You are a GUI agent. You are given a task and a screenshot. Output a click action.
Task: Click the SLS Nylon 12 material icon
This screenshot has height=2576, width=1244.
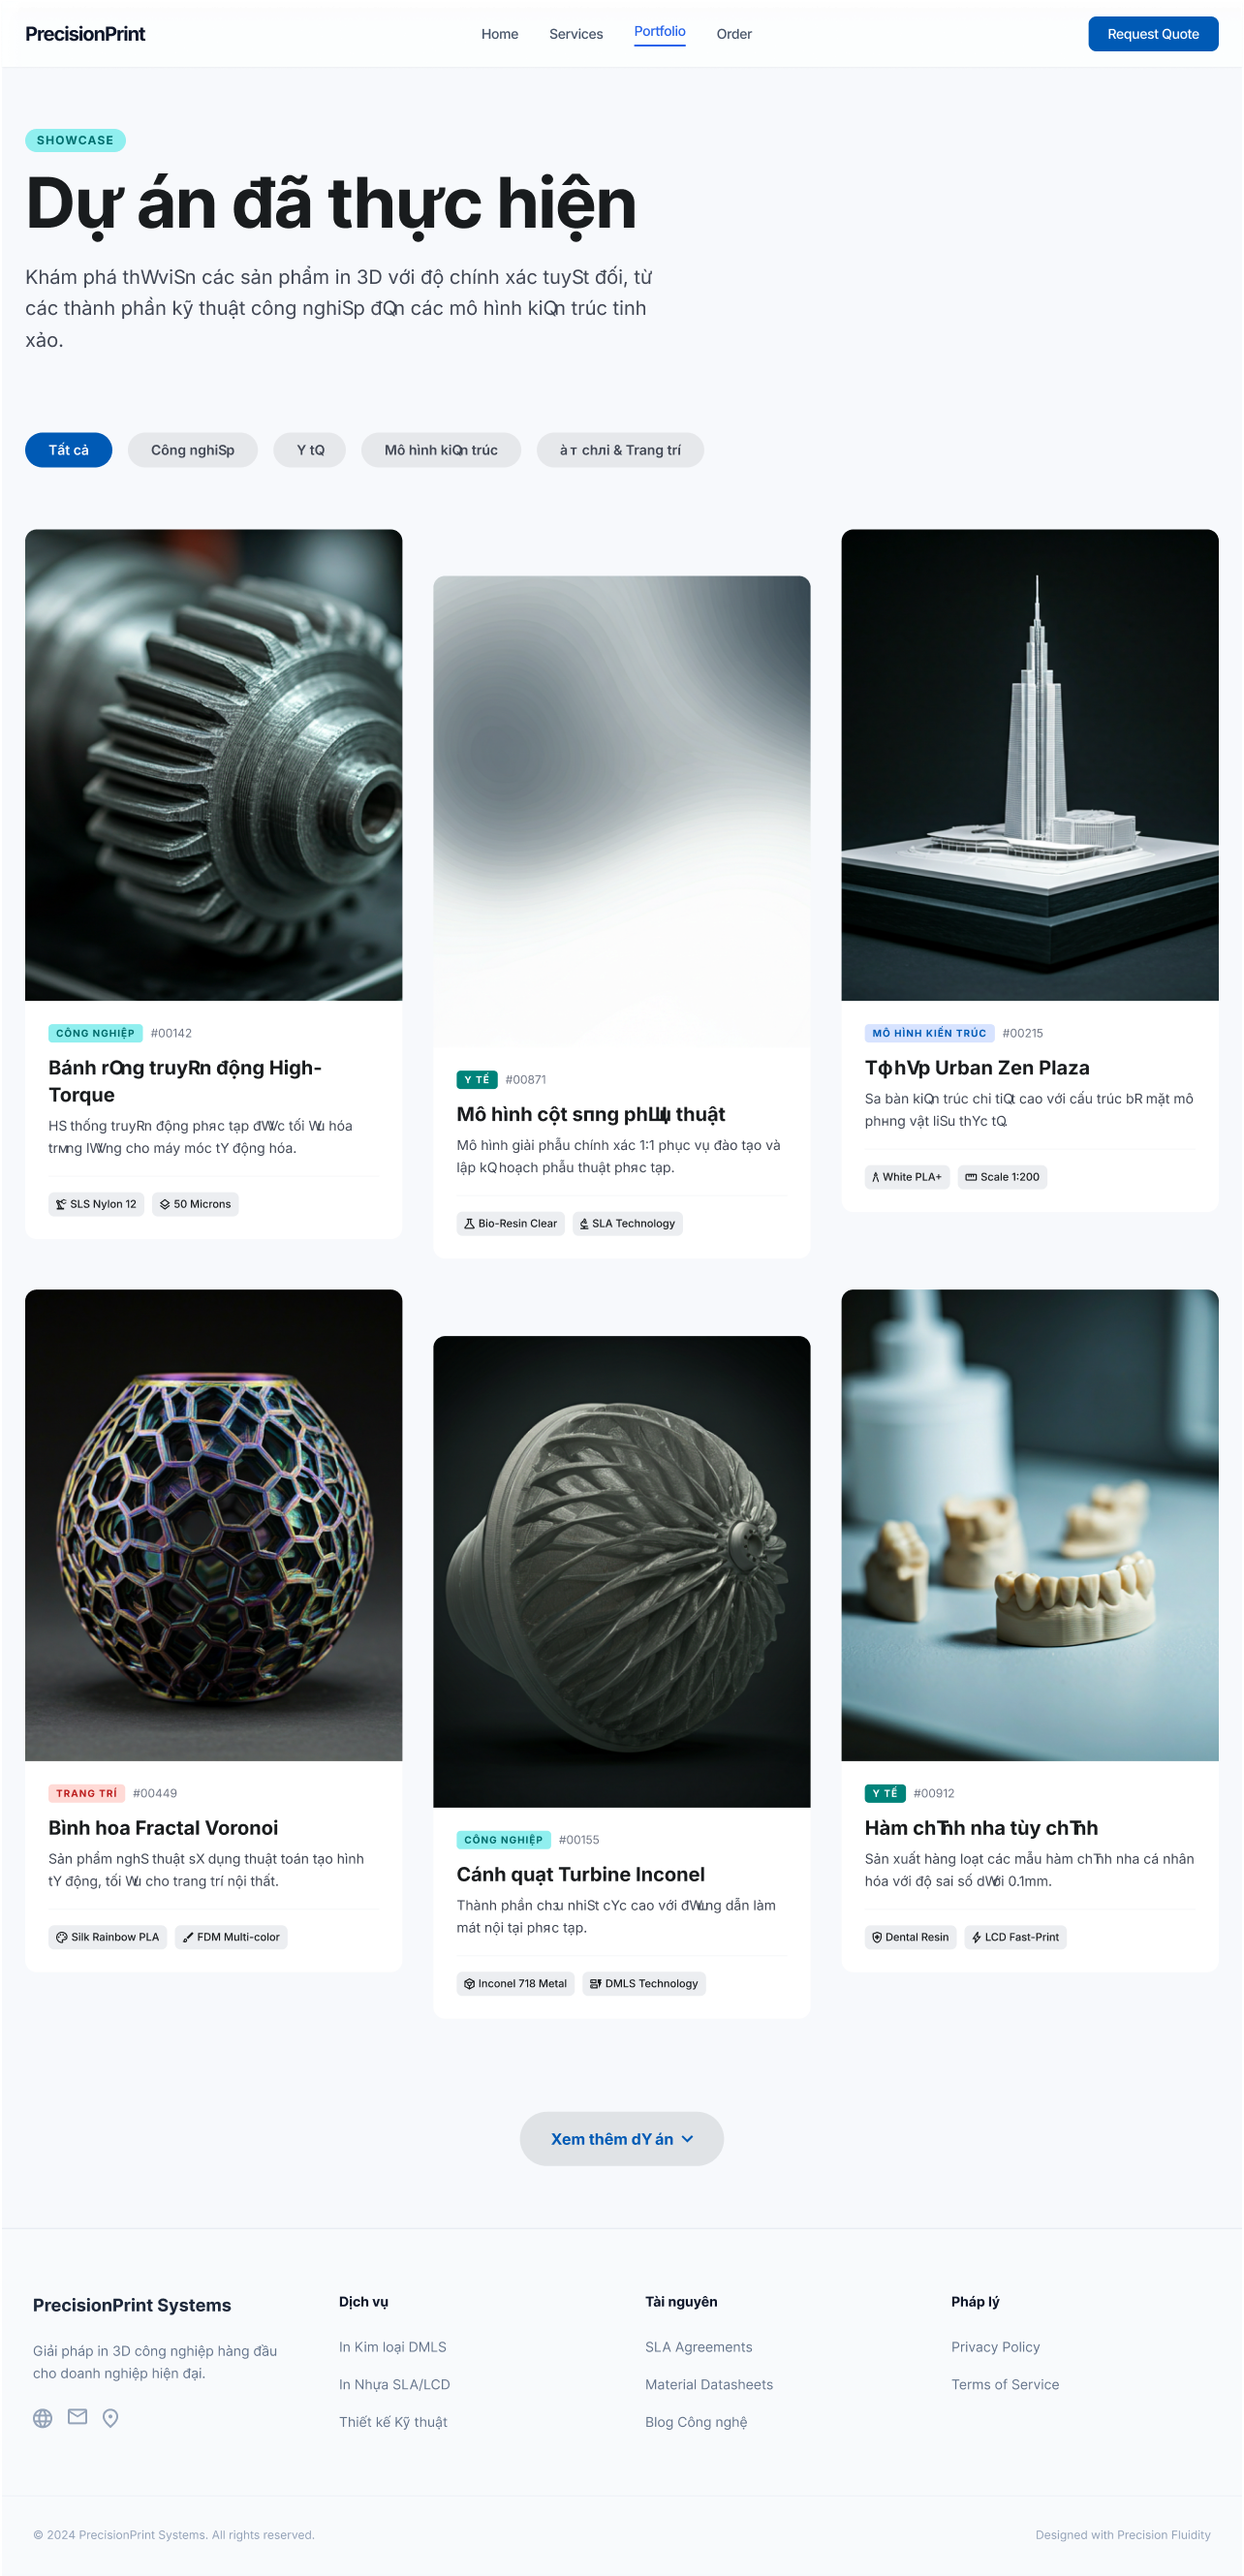click(x=61, y=1204)
